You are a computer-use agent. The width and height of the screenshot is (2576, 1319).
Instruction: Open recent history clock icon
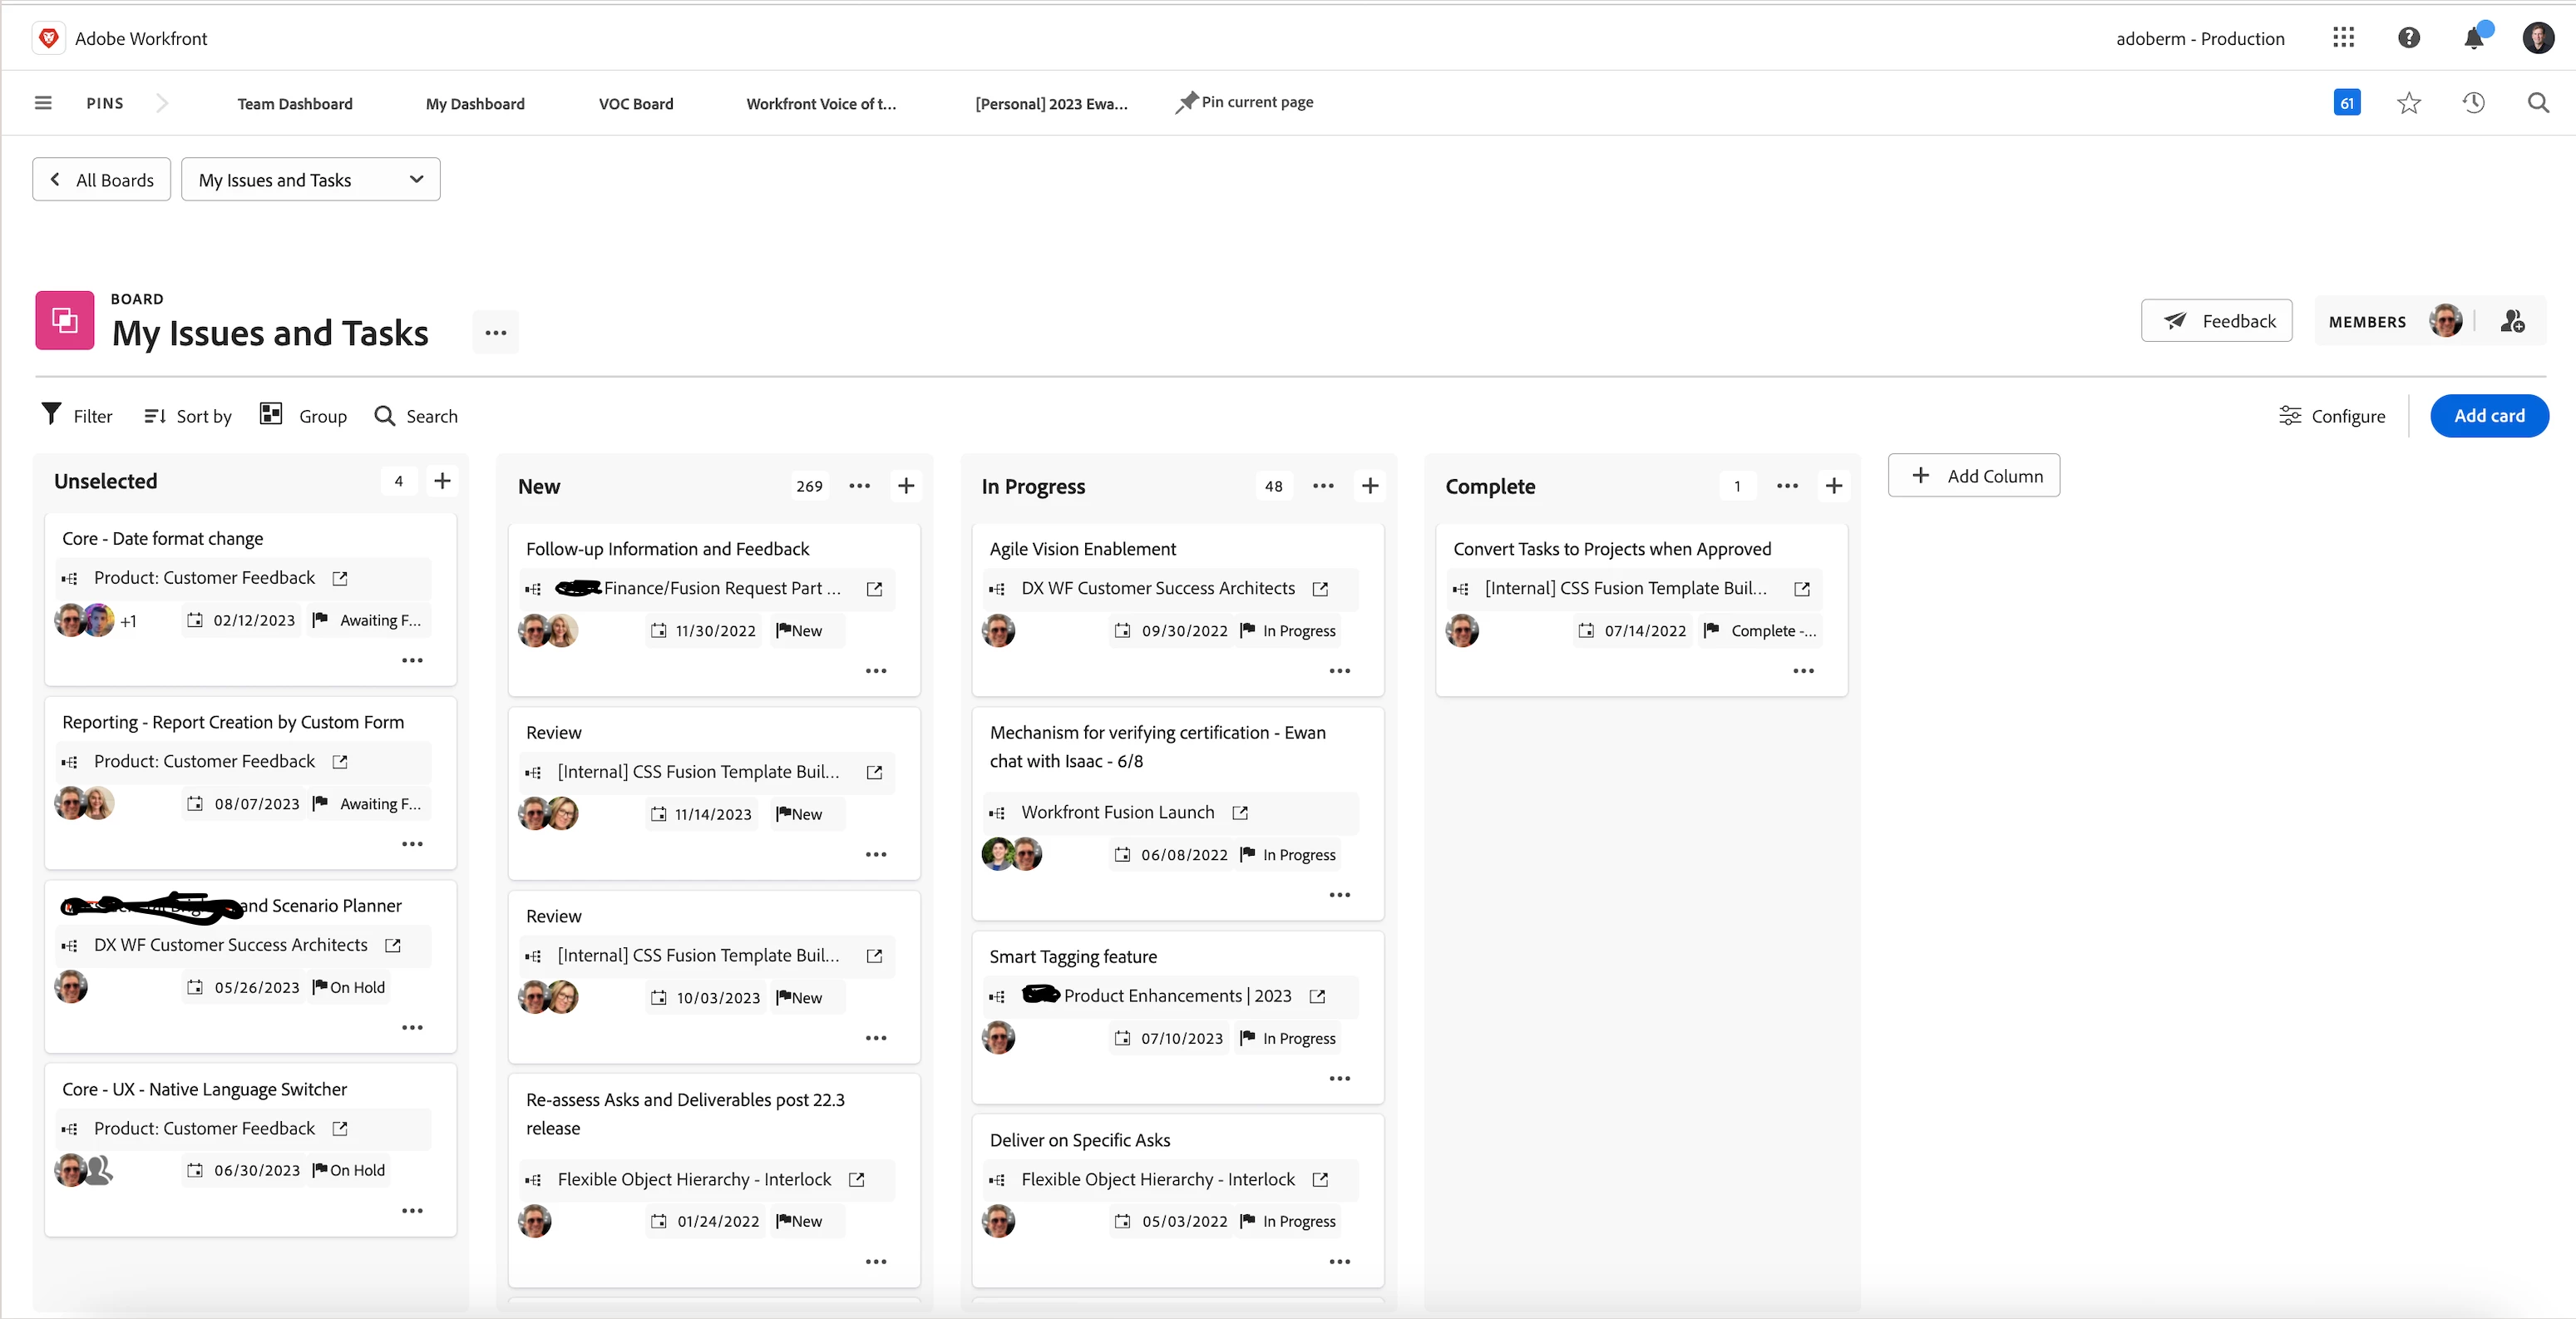click(x=2473, y=103)
